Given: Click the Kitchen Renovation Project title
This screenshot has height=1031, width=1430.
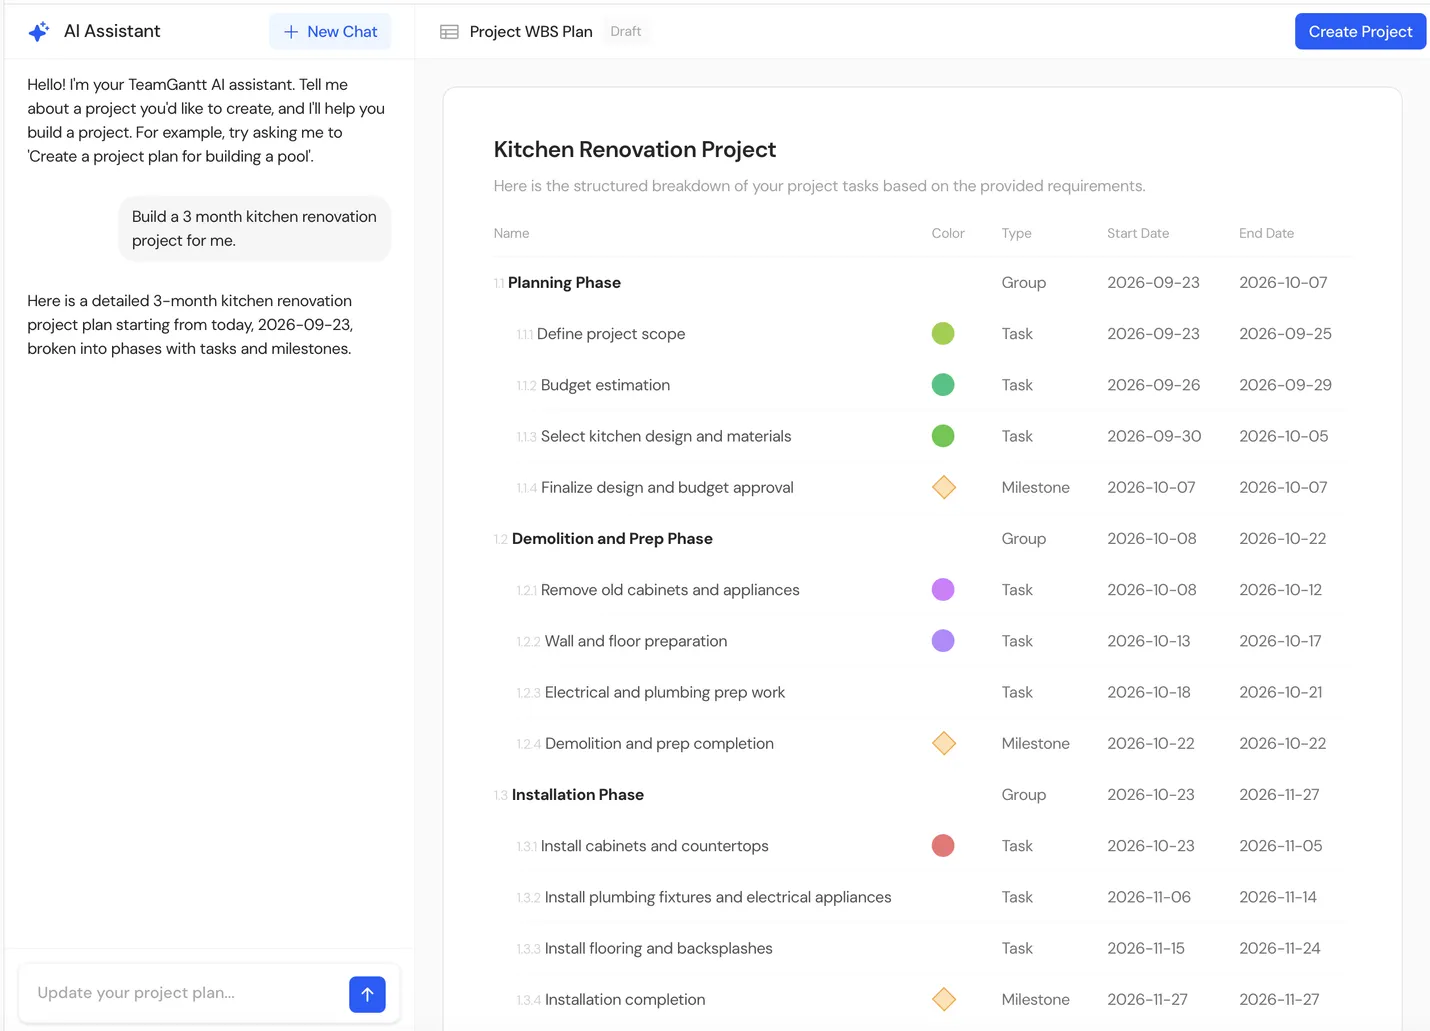Looking at the screenshot, I should point(635,149).
